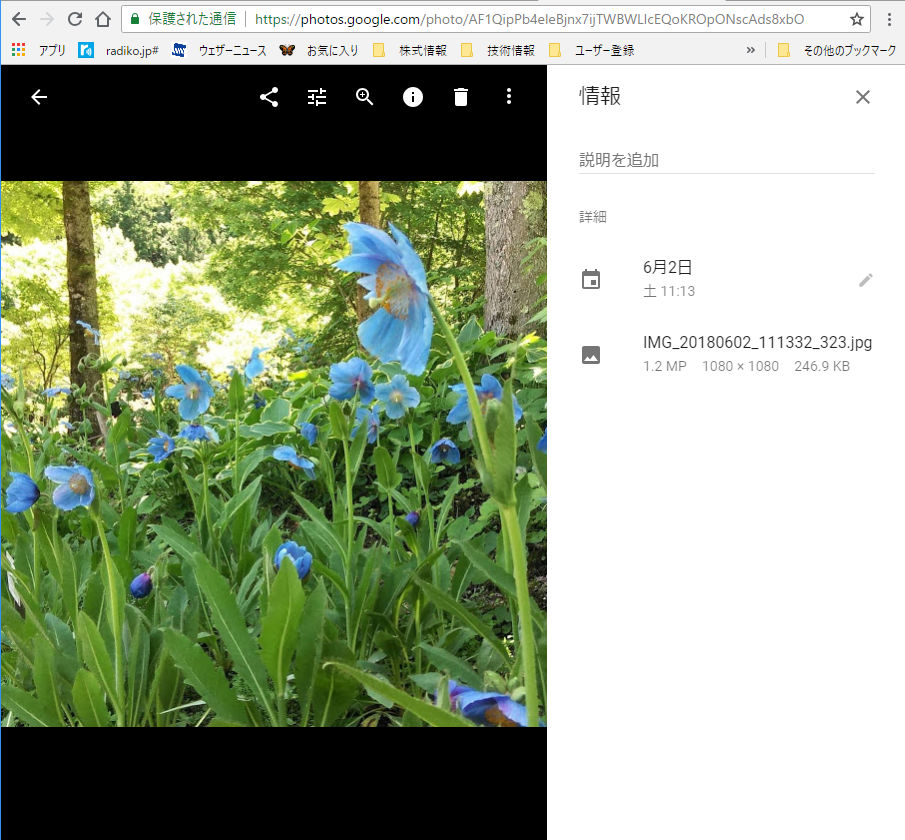
Task: Open Chrome's three-dot menu
Action: coord(889,19)
